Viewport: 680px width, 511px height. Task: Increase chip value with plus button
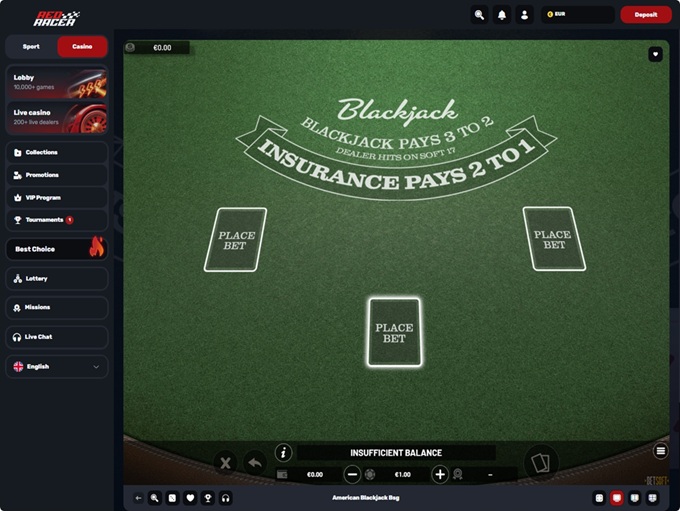point(440,475)
